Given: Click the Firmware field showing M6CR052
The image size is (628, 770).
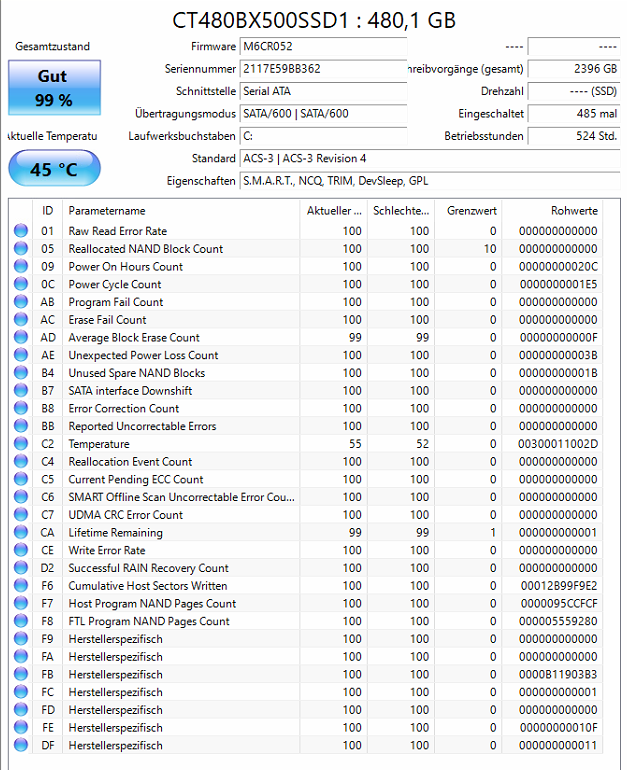Looking at the screenshot, I should (x=324, y=47).
